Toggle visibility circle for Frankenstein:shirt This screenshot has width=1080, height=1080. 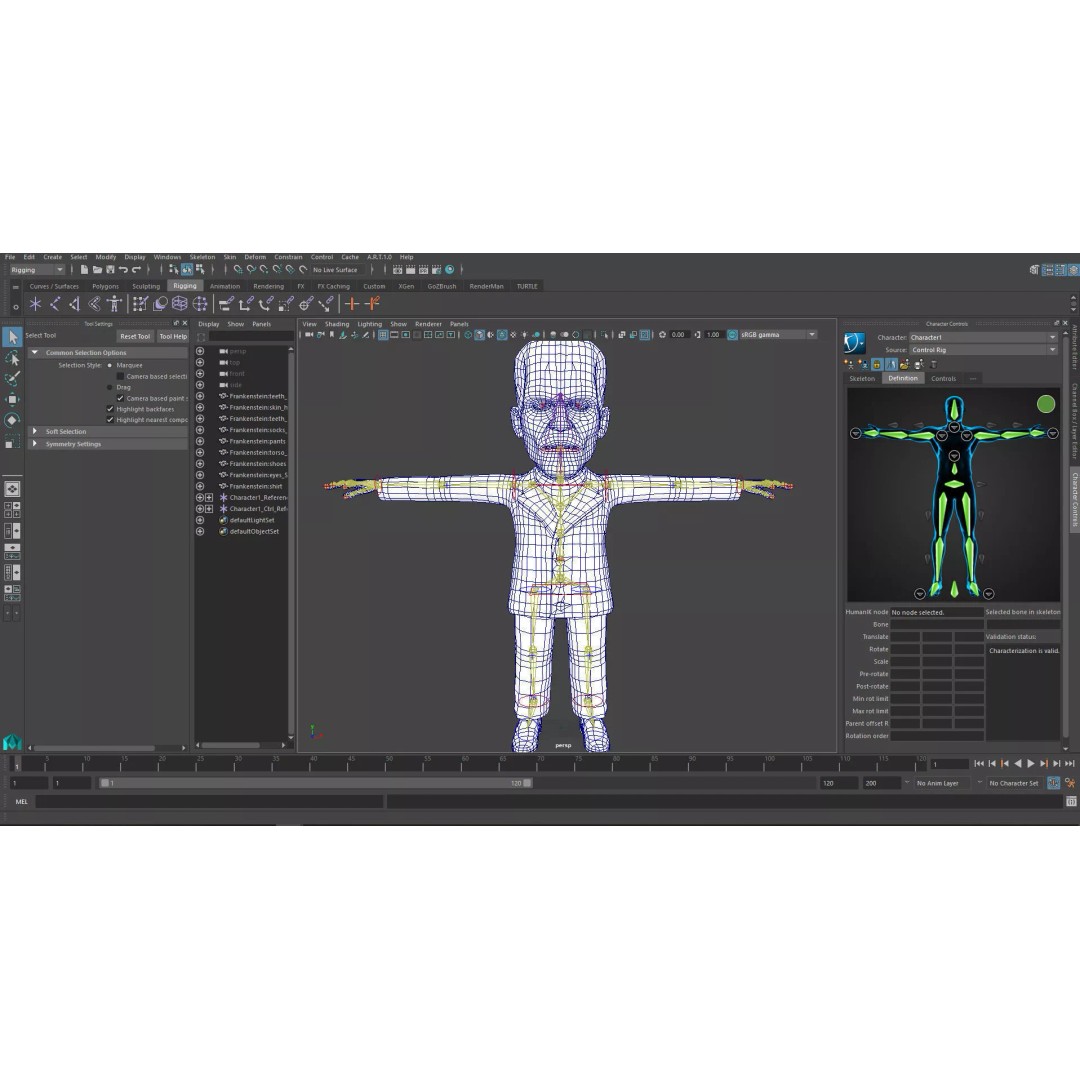point(200,486)
